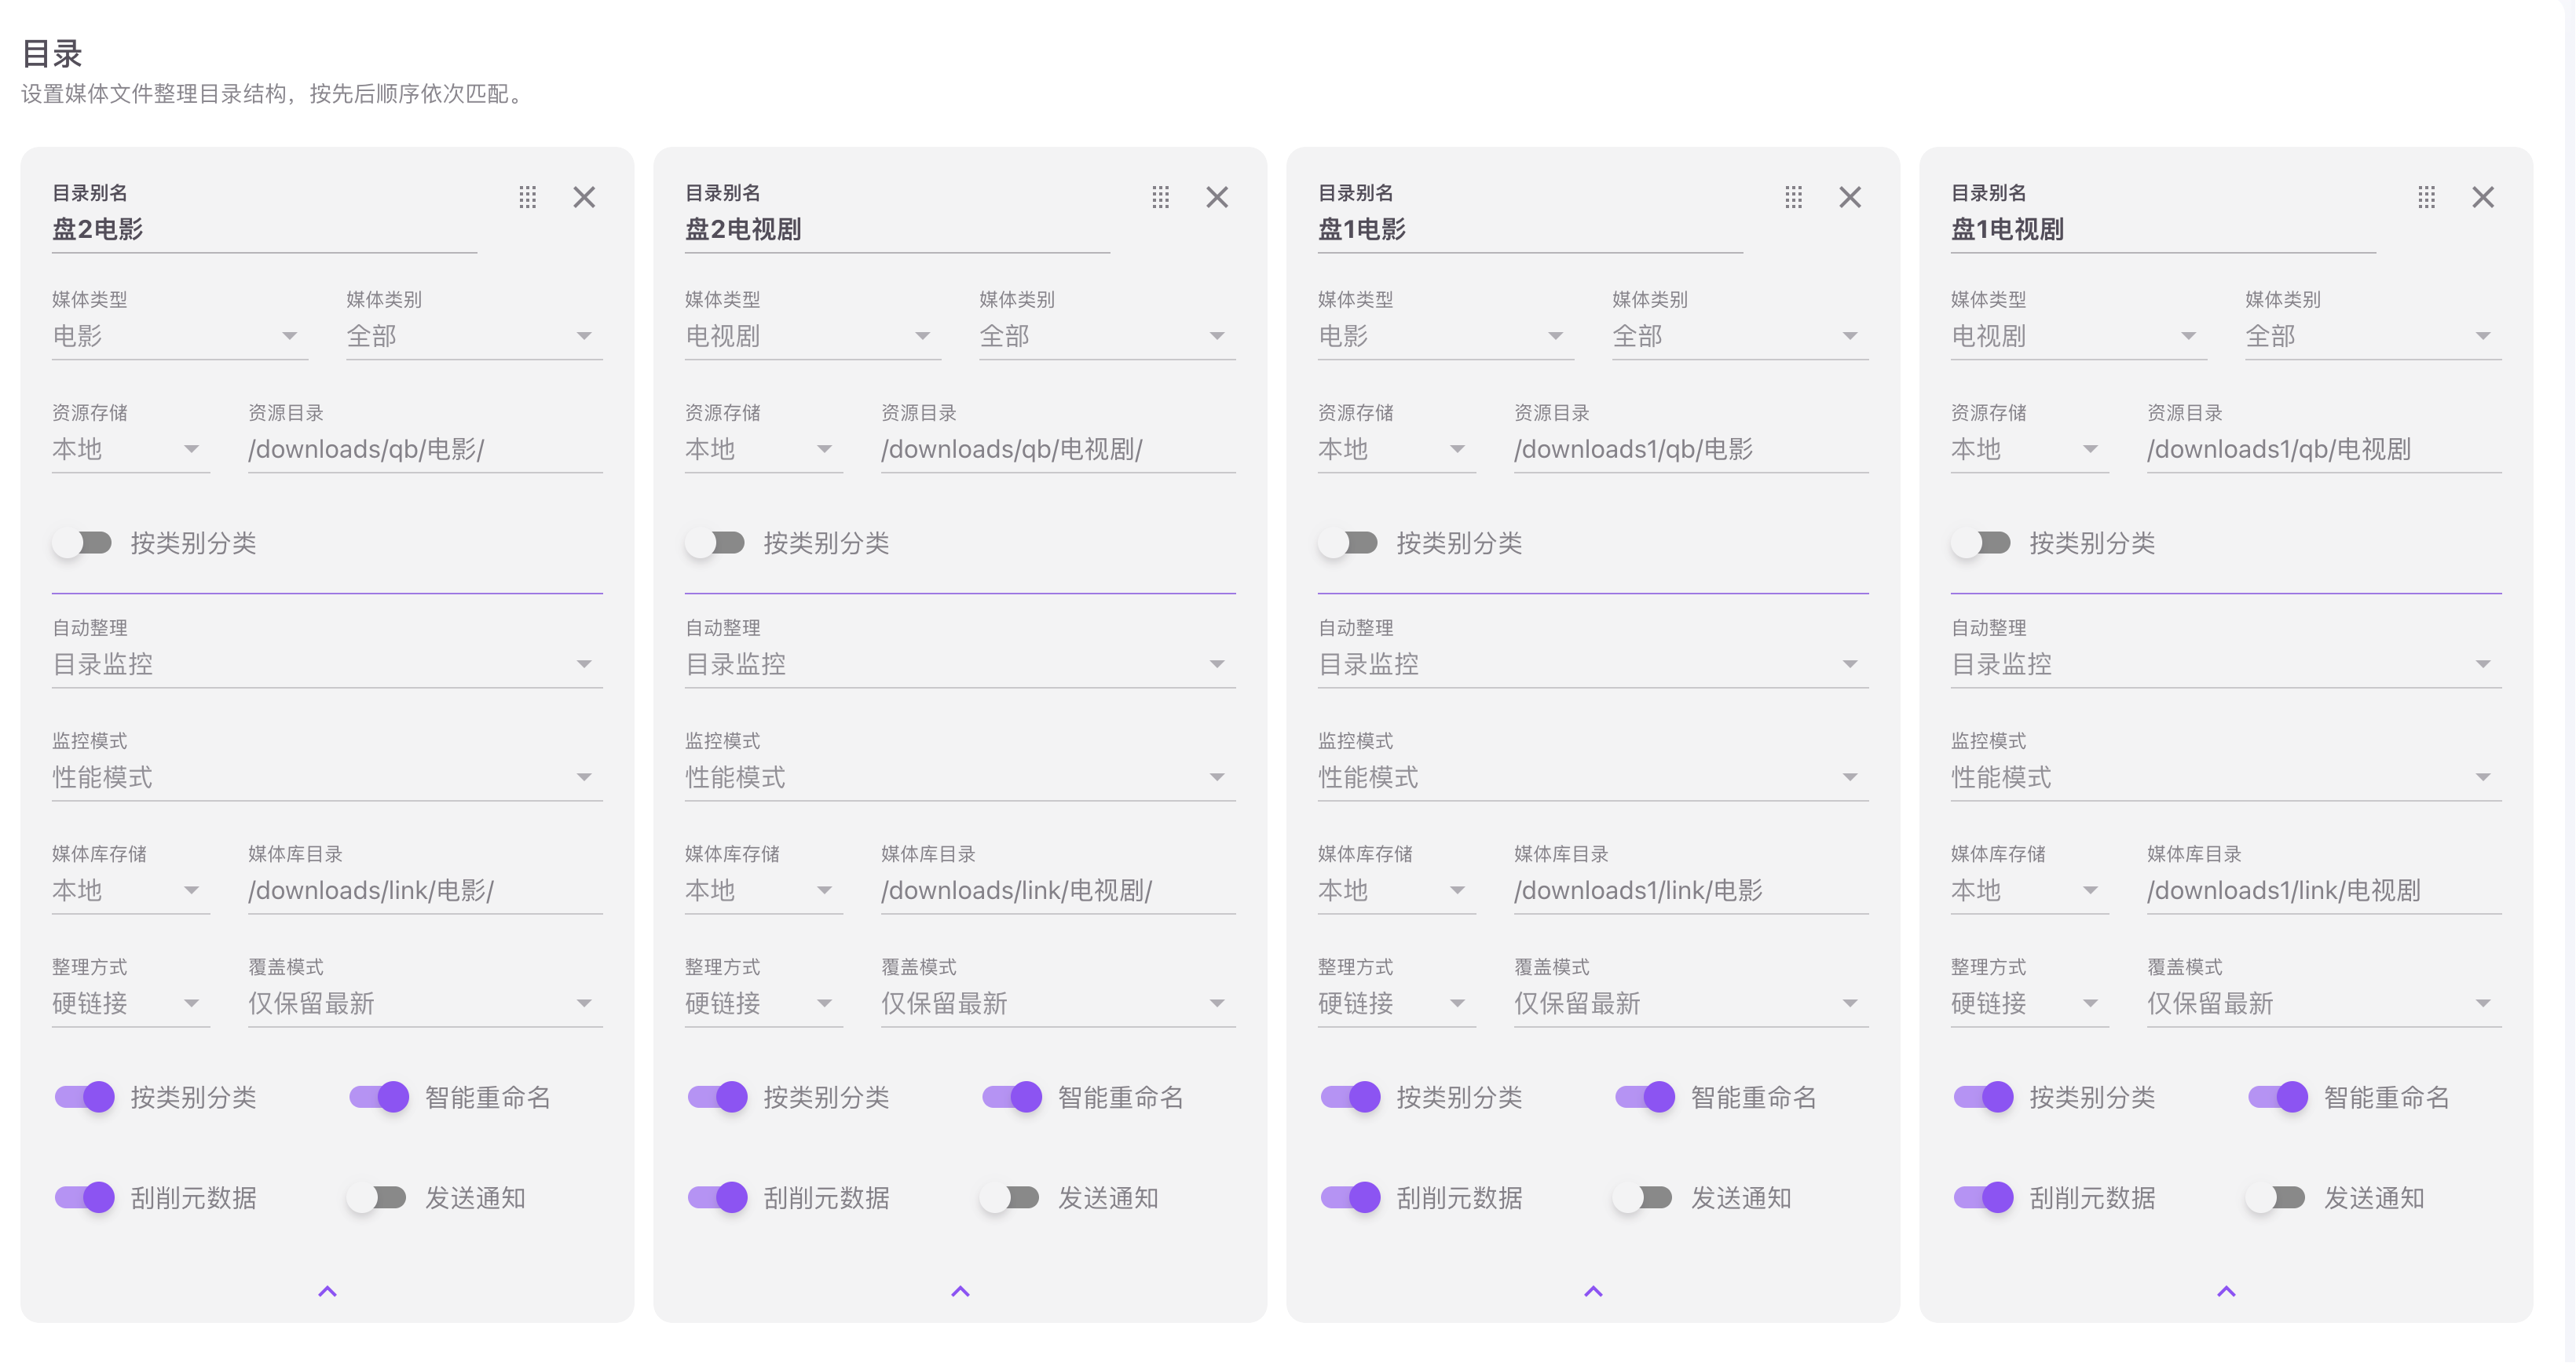Enable 发送通知 in 盘2电影 card
Viewport: 2576px width, 1363px height.
[x=377, y=1197]
